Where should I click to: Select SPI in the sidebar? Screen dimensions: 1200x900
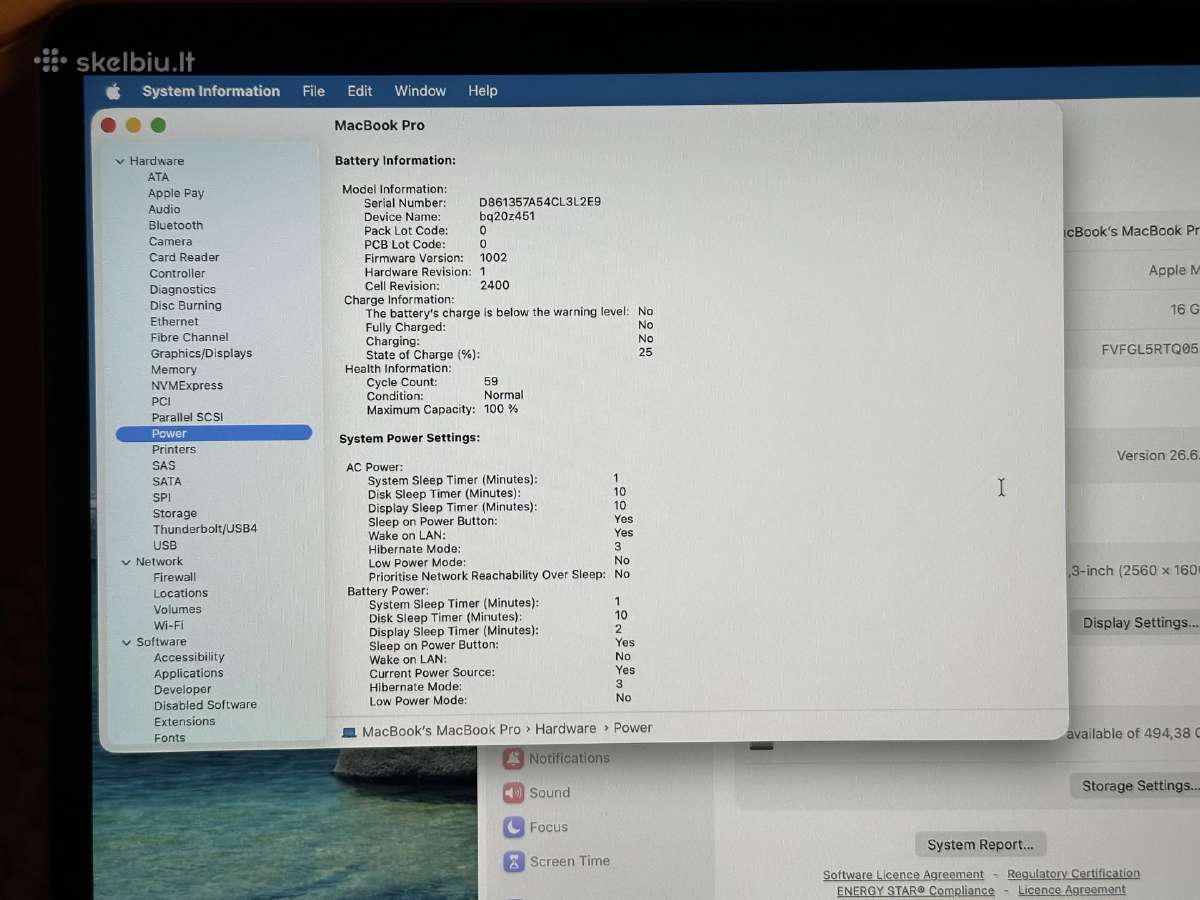(162, 497)
